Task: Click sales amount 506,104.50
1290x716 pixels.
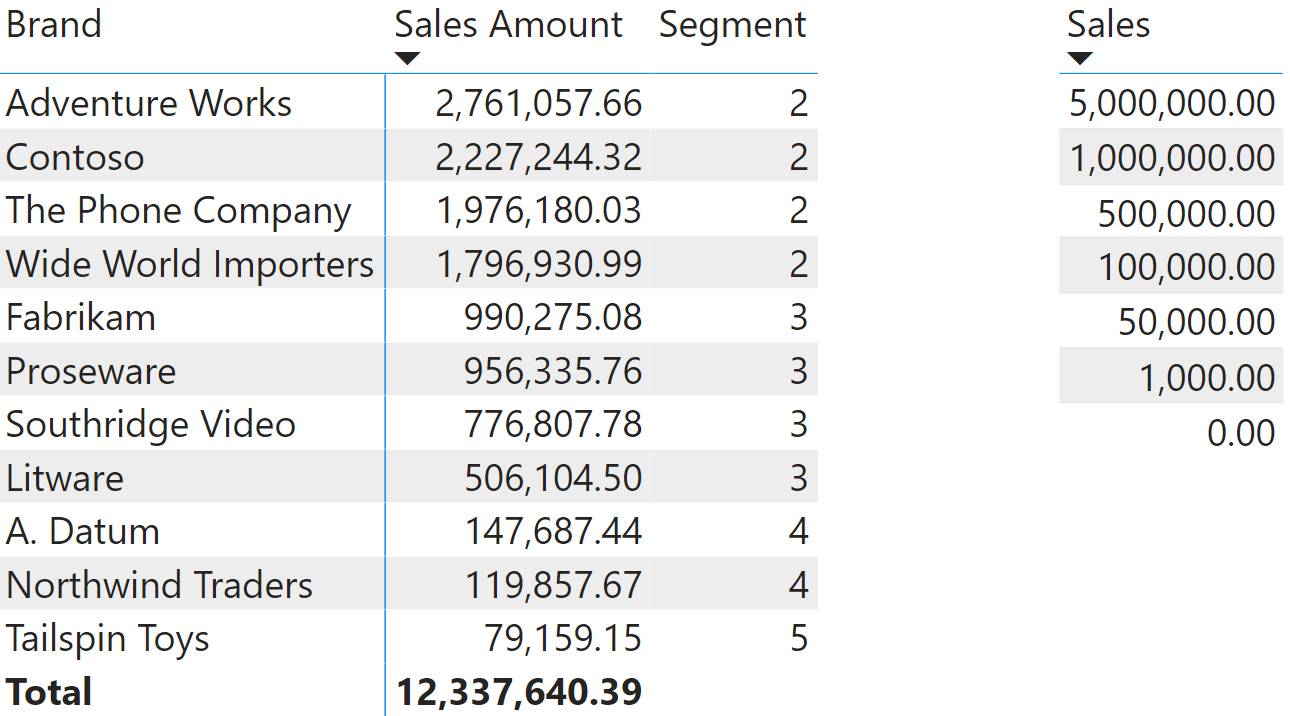Action: coord(553,478)
